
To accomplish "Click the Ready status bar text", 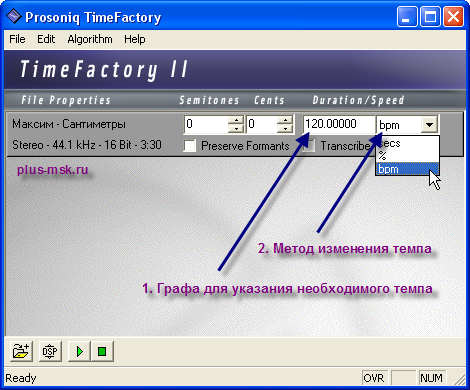I will pyautogui.click(x=21, y=378).
